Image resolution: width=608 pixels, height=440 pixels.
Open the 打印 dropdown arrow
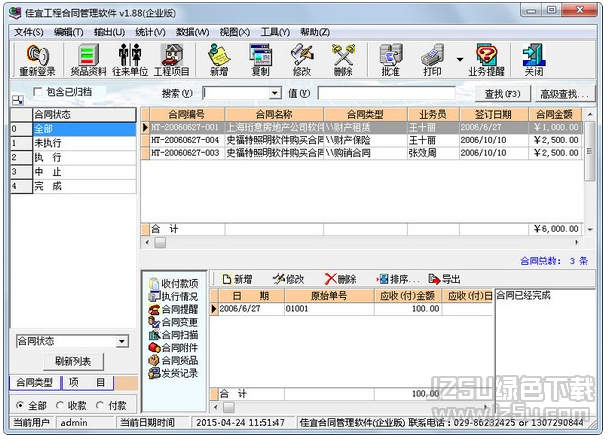pos(460,59)
